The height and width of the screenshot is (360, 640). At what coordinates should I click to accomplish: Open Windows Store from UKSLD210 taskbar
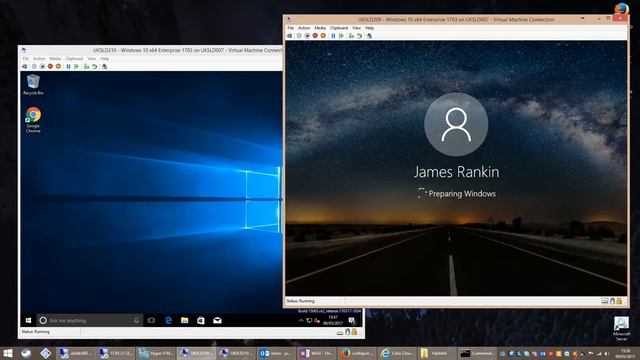(x=201, y=320)
